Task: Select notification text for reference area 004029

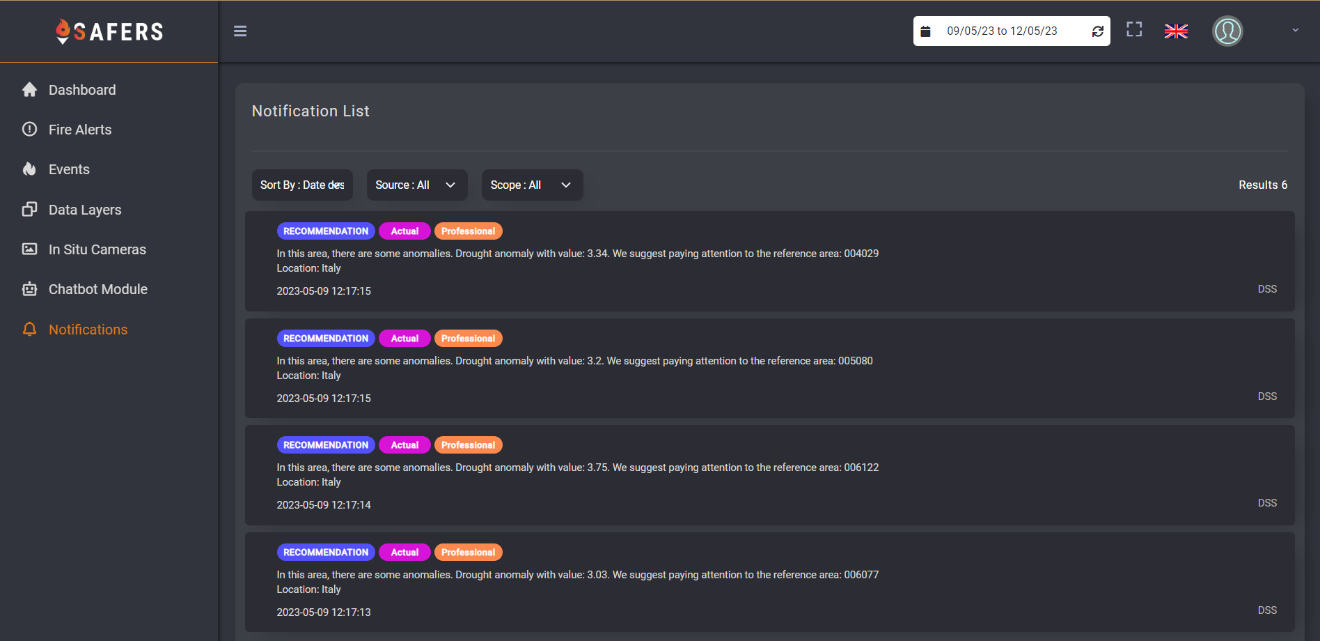Action: pos(578,254)
